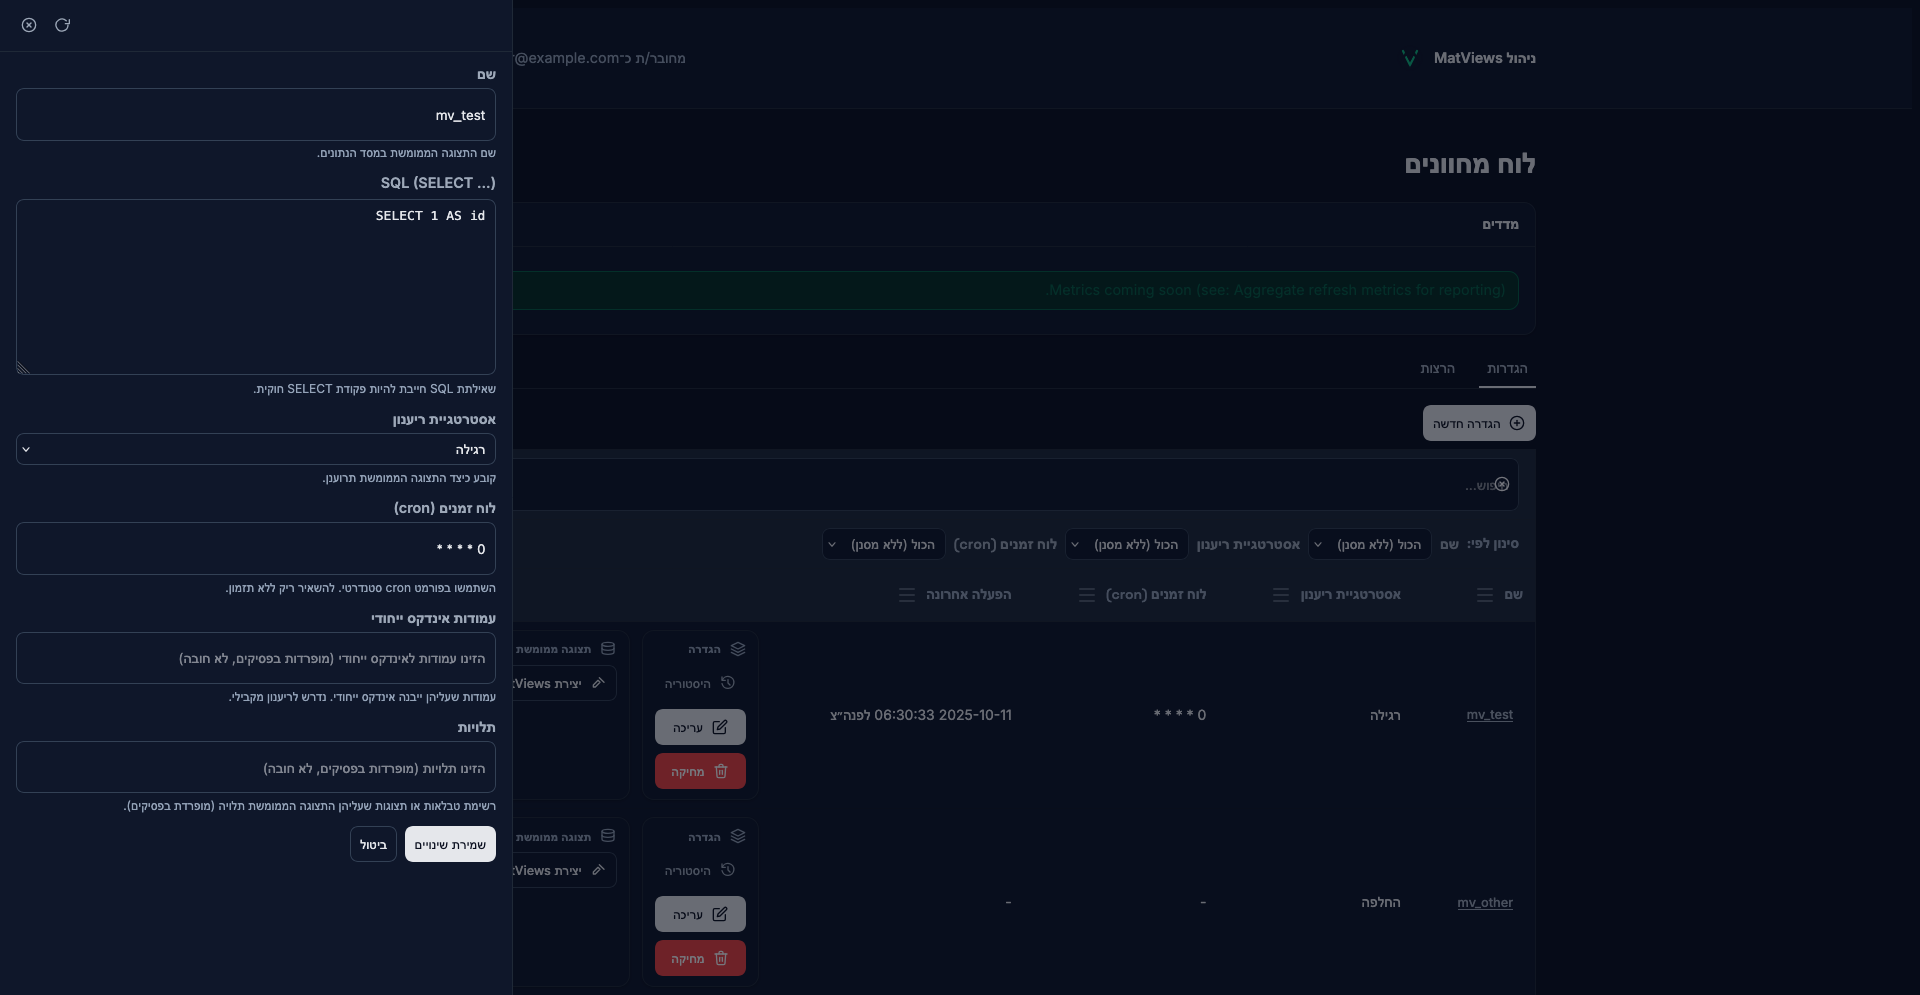Open the mv_other link in table

pos(1484,902)
